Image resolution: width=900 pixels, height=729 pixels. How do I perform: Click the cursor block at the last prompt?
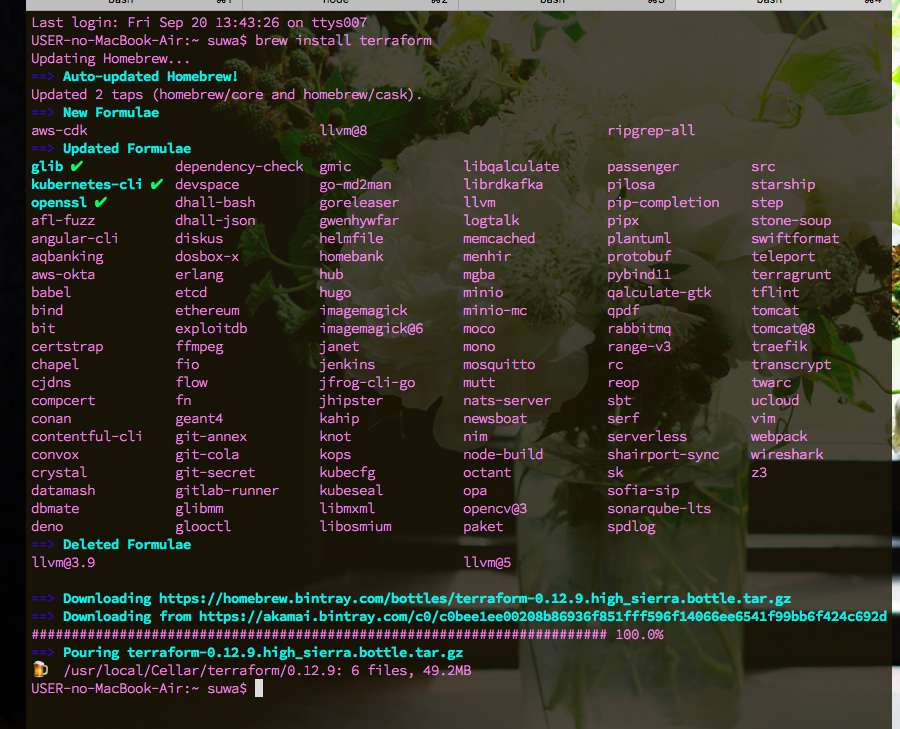point(259,689)
